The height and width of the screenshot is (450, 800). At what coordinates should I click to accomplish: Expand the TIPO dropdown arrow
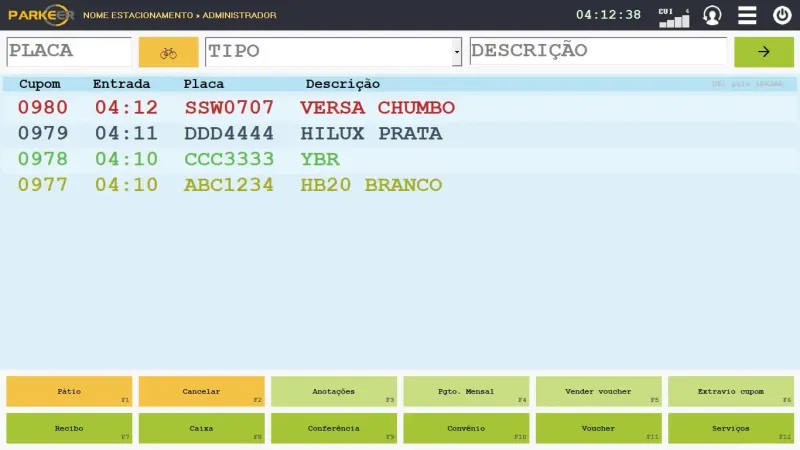[457, 52]
